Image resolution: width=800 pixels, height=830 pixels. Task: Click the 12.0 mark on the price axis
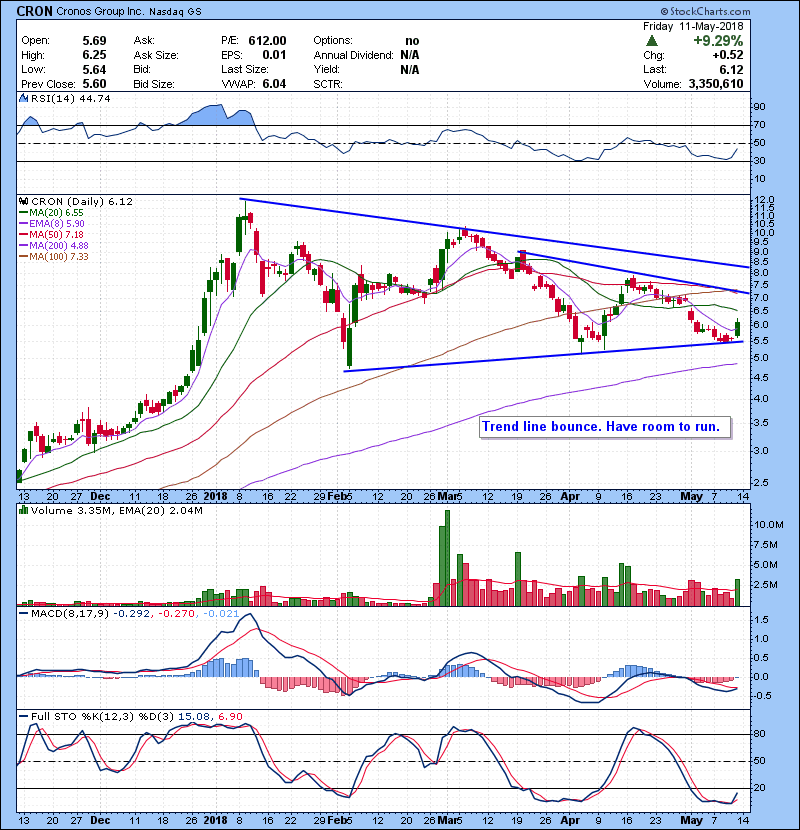pos(765,200)
